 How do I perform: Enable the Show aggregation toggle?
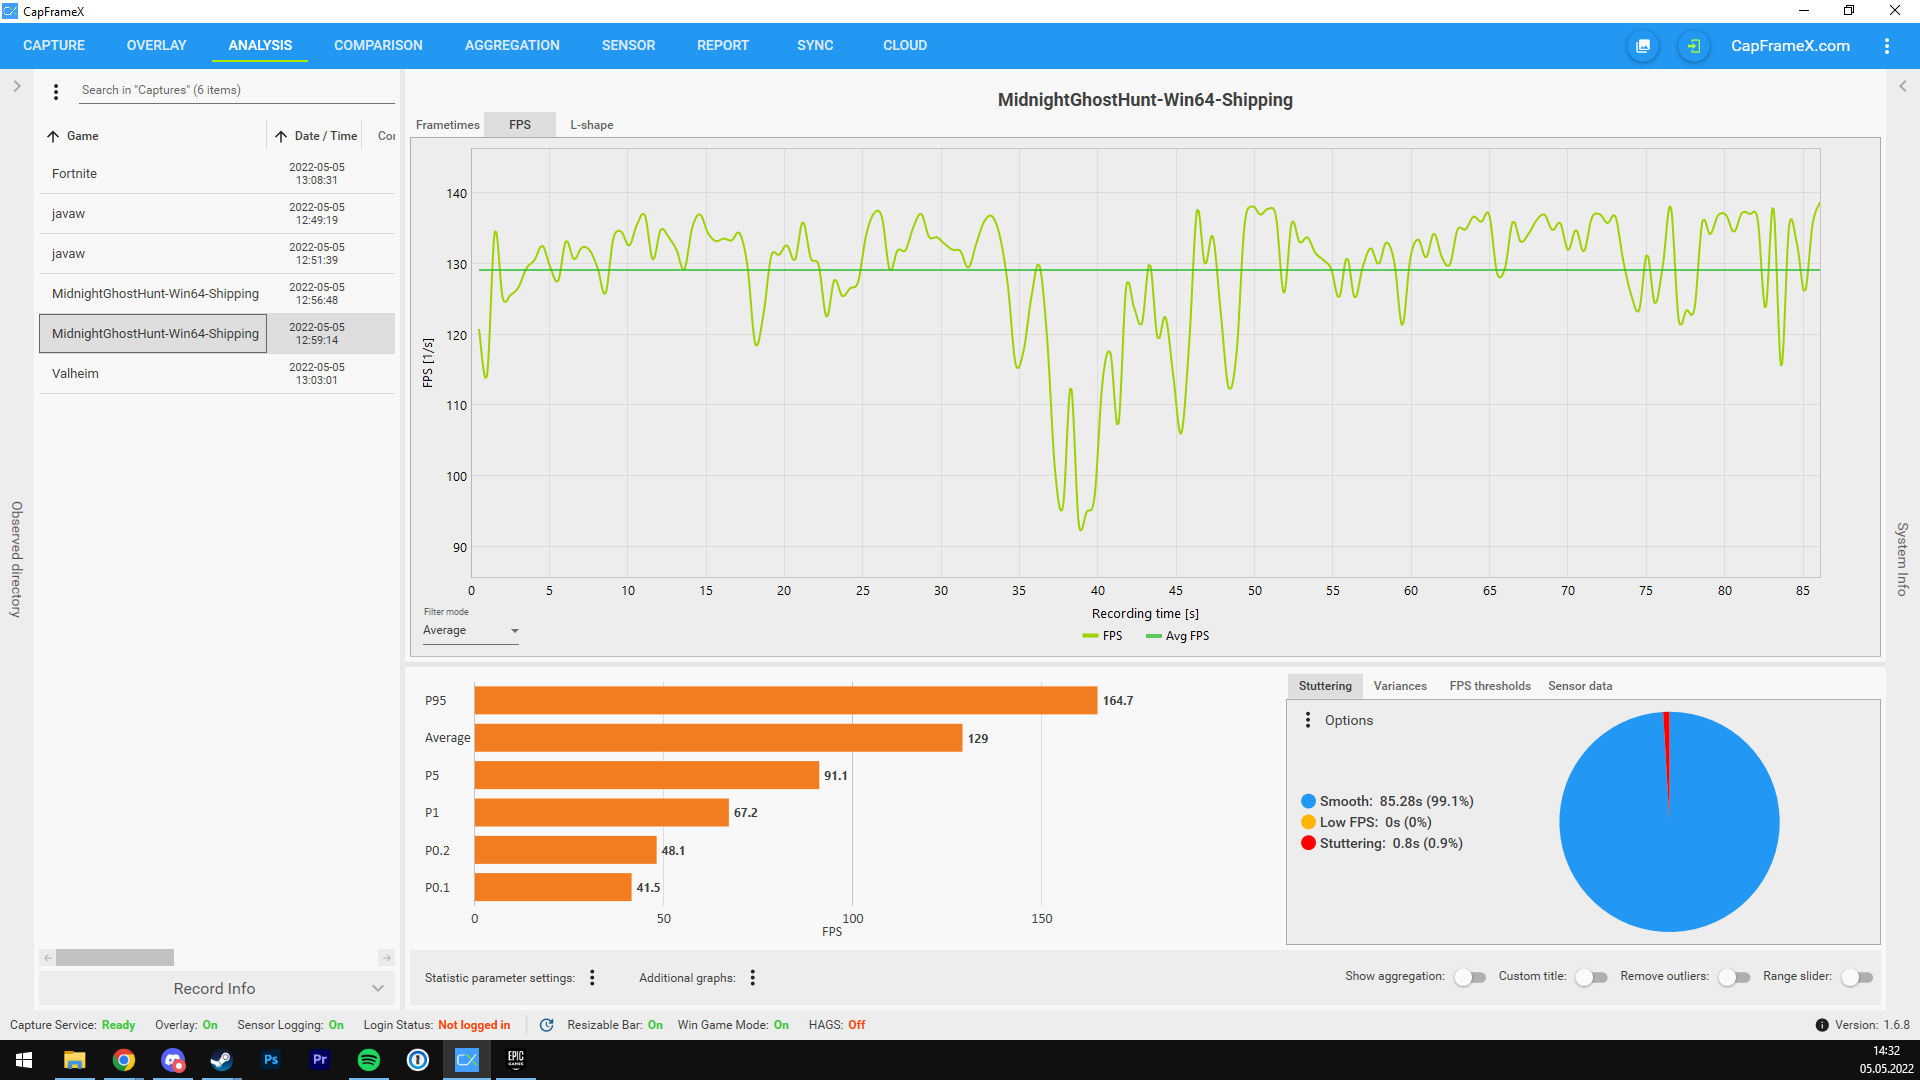coord(1469,977)
